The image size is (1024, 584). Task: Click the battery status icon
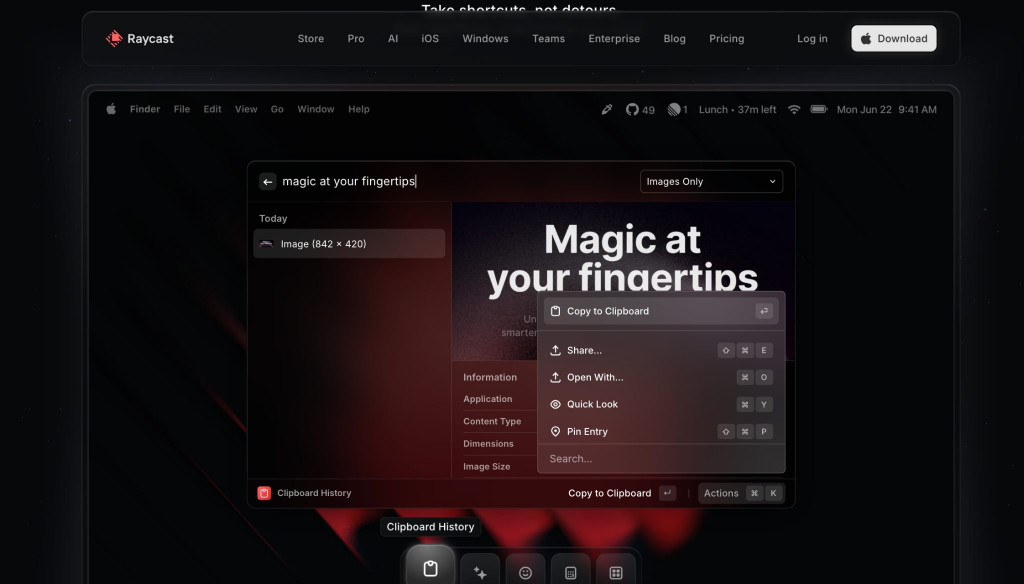(x=819, y=109)
